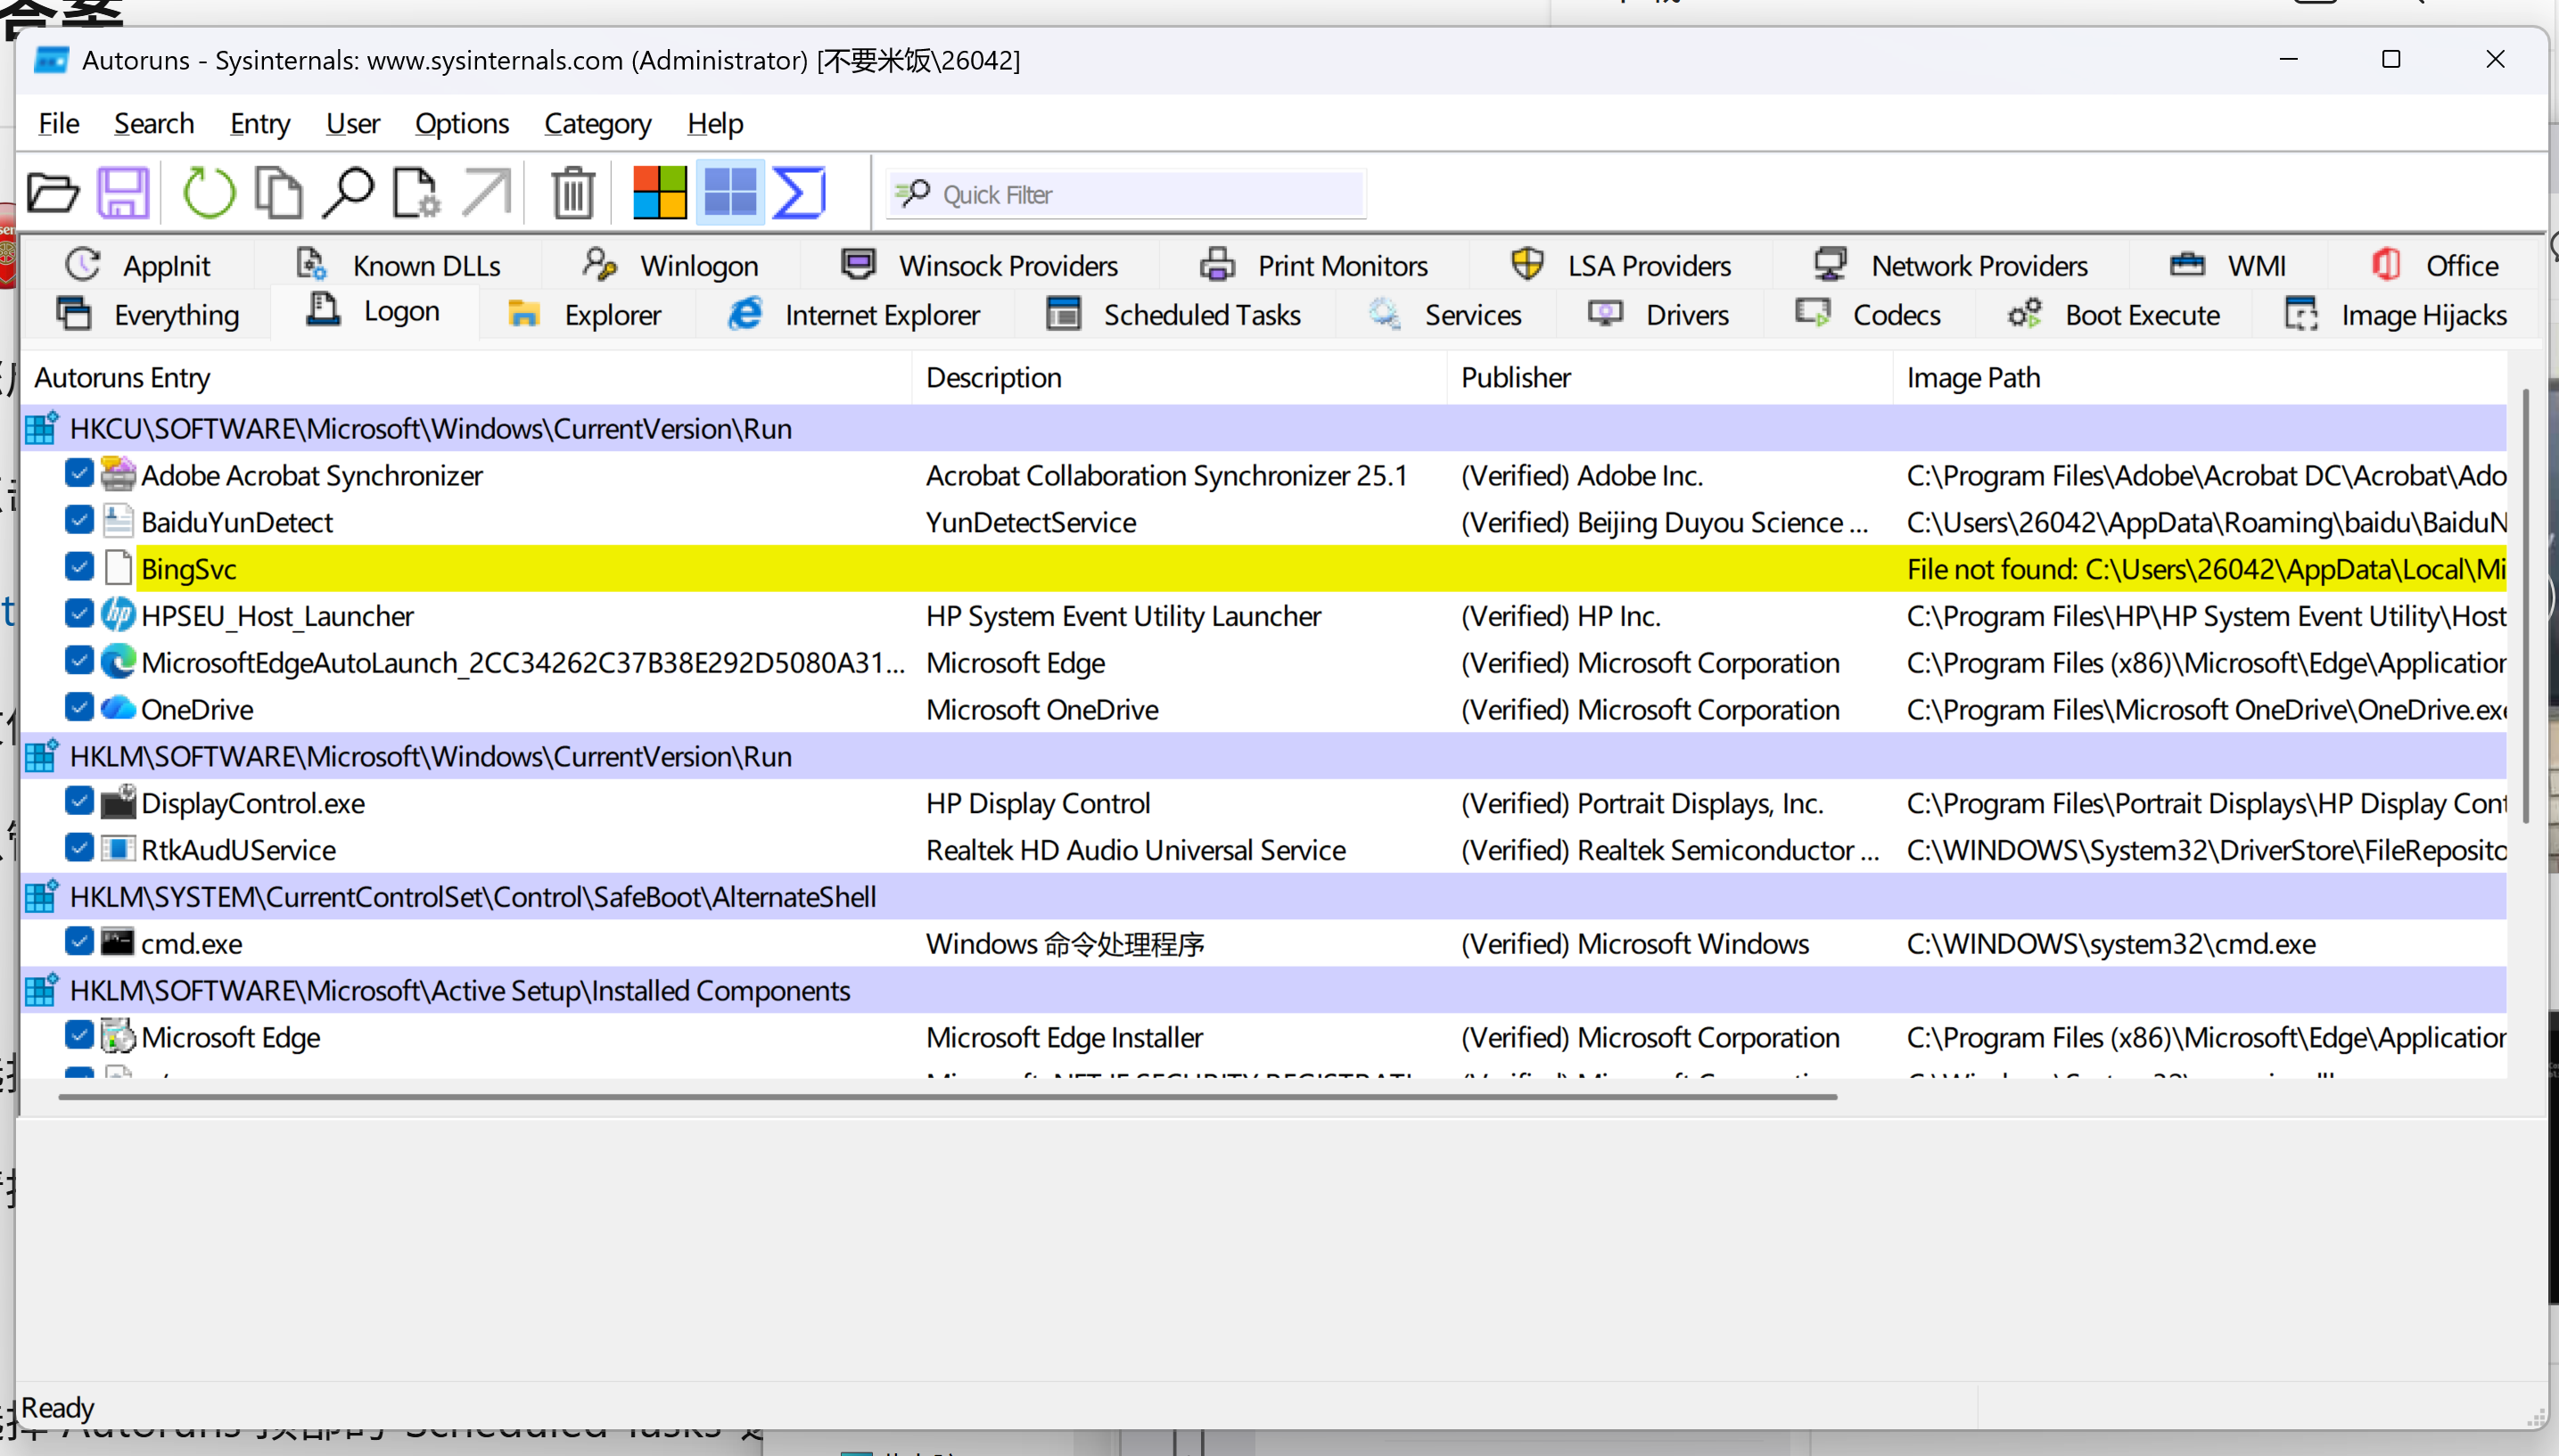Select the HKLM Run registry key row
This screenshot has height=1456, width=2559.
point(1264,756)
